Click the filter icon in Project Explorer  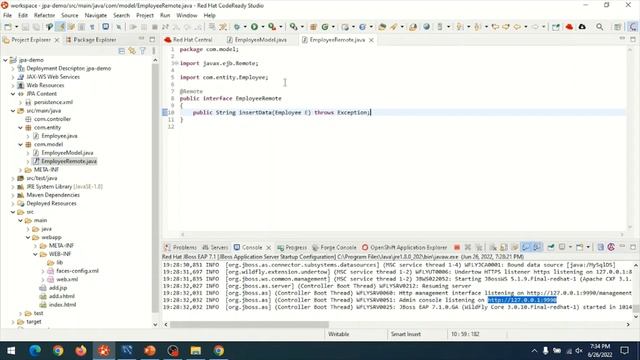142,51
